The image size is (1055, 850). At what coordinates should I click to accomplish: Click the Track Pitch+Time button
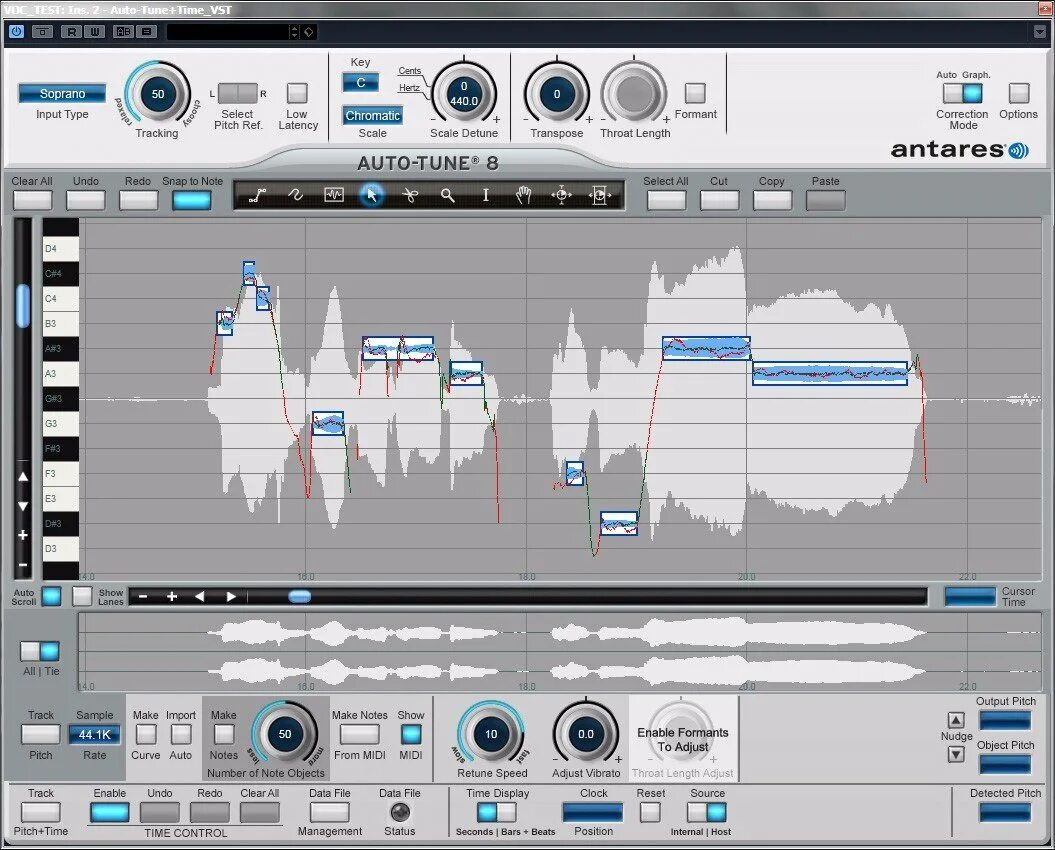(x=40, y=812)
